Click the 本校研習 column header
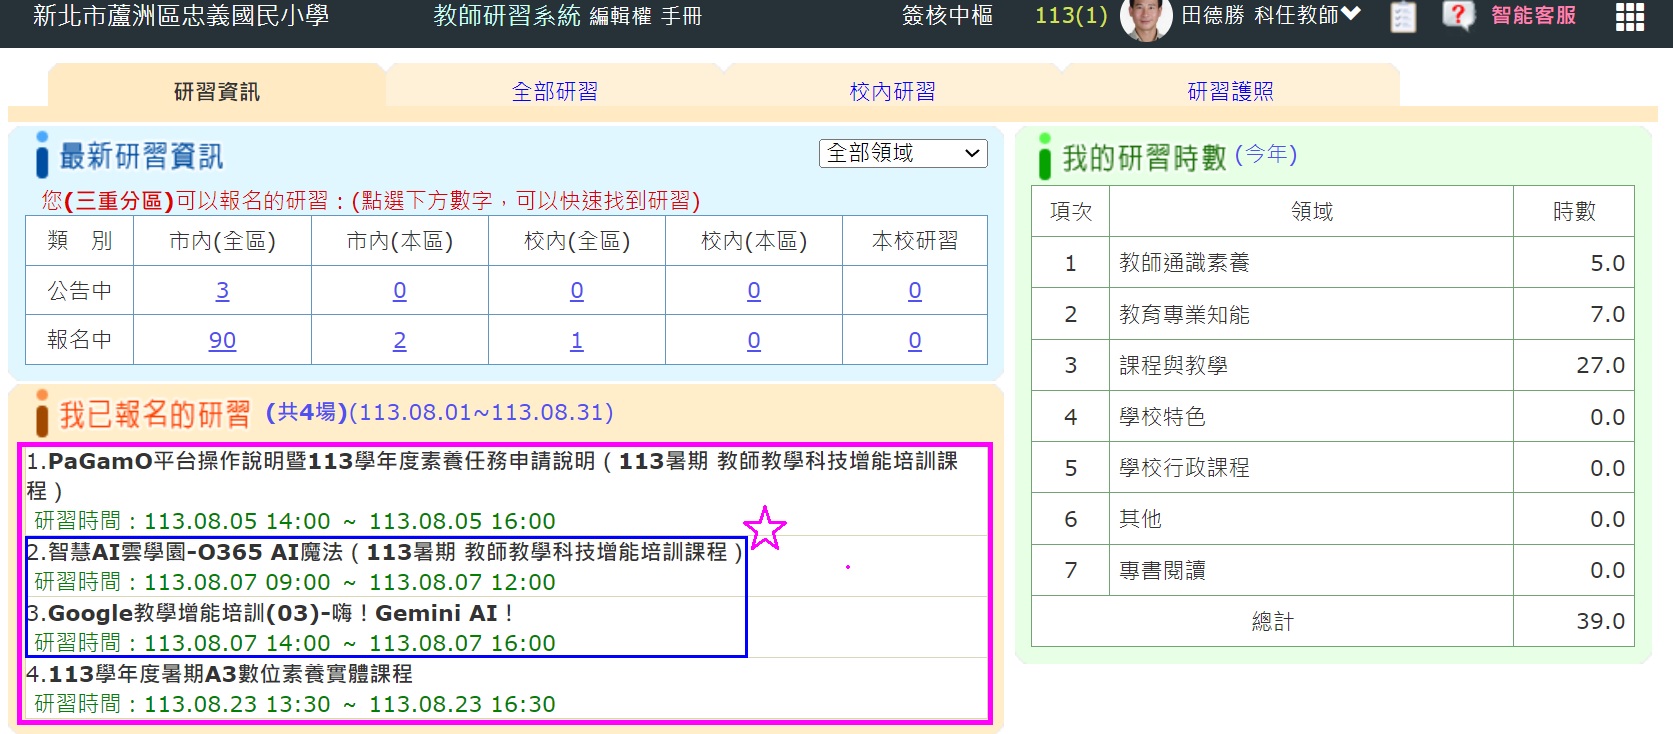The height and width of the screenshot is (734, 1673). (915, 241)
